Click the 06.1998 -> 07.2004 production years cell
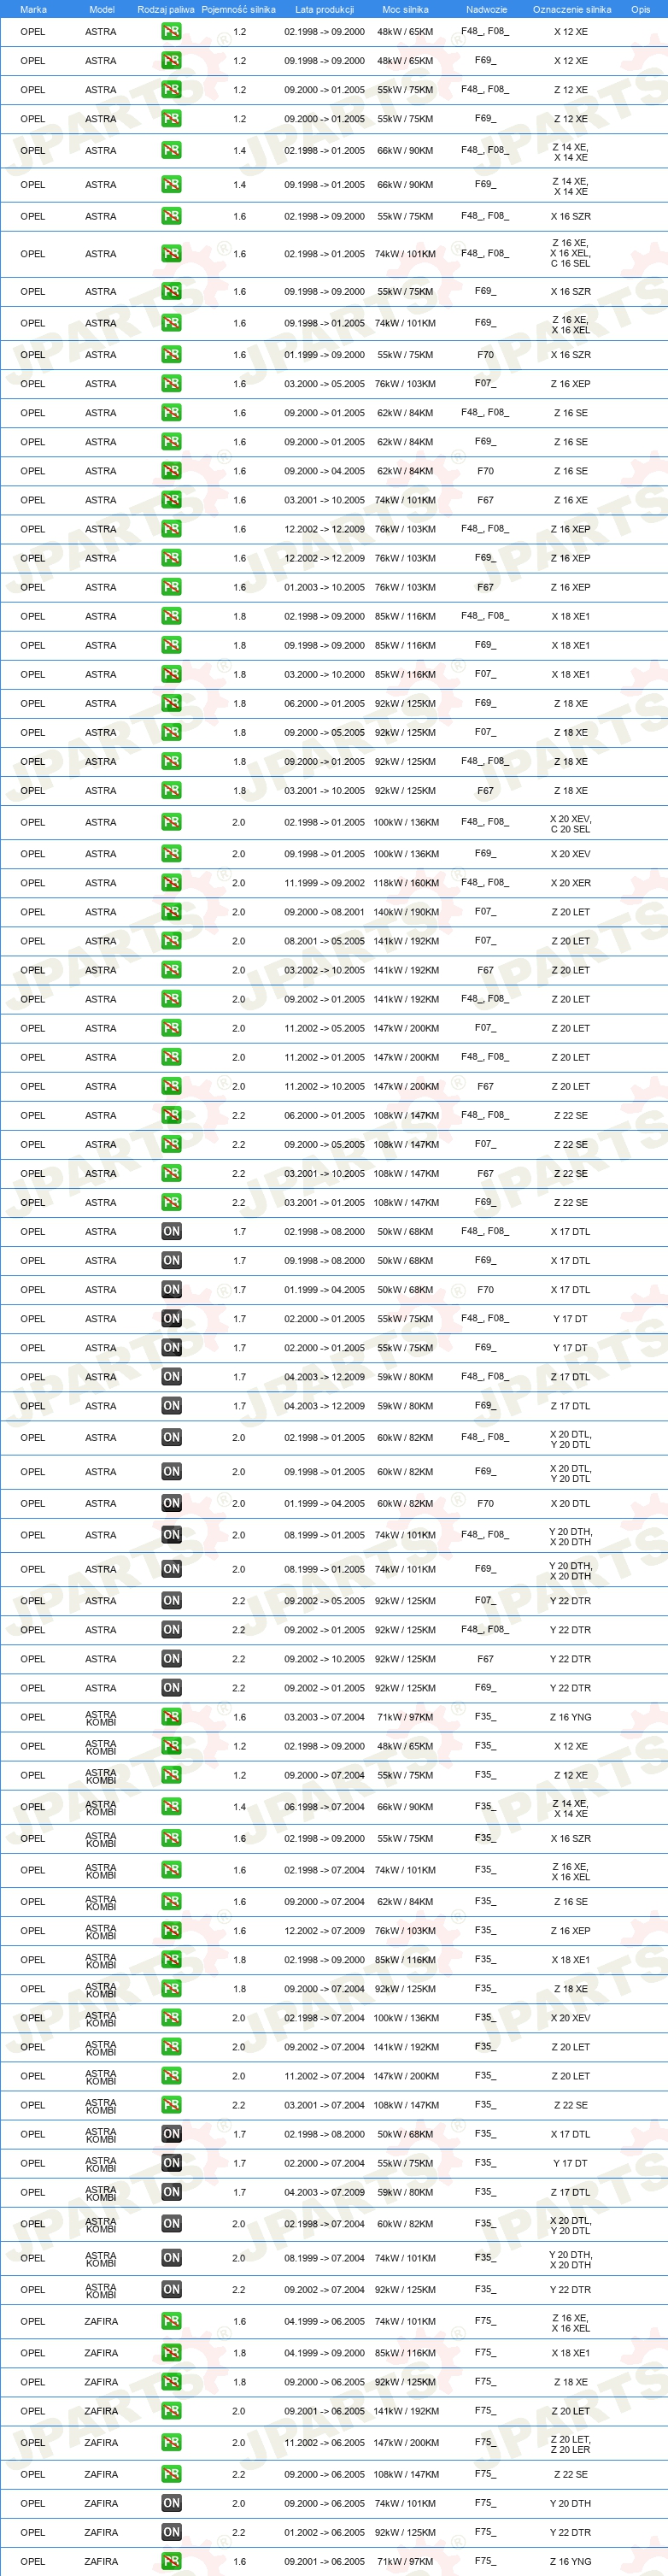668x2576 pixels. pos(324,1807)
